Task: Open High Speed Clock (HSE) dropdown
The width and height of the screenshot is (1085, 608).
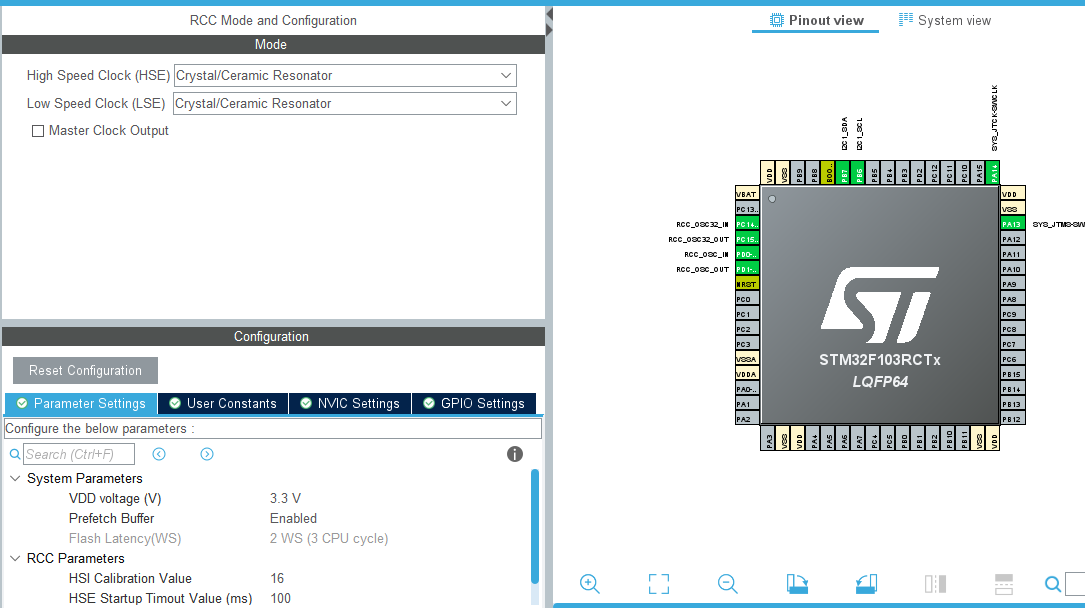Action: (345, 75)
